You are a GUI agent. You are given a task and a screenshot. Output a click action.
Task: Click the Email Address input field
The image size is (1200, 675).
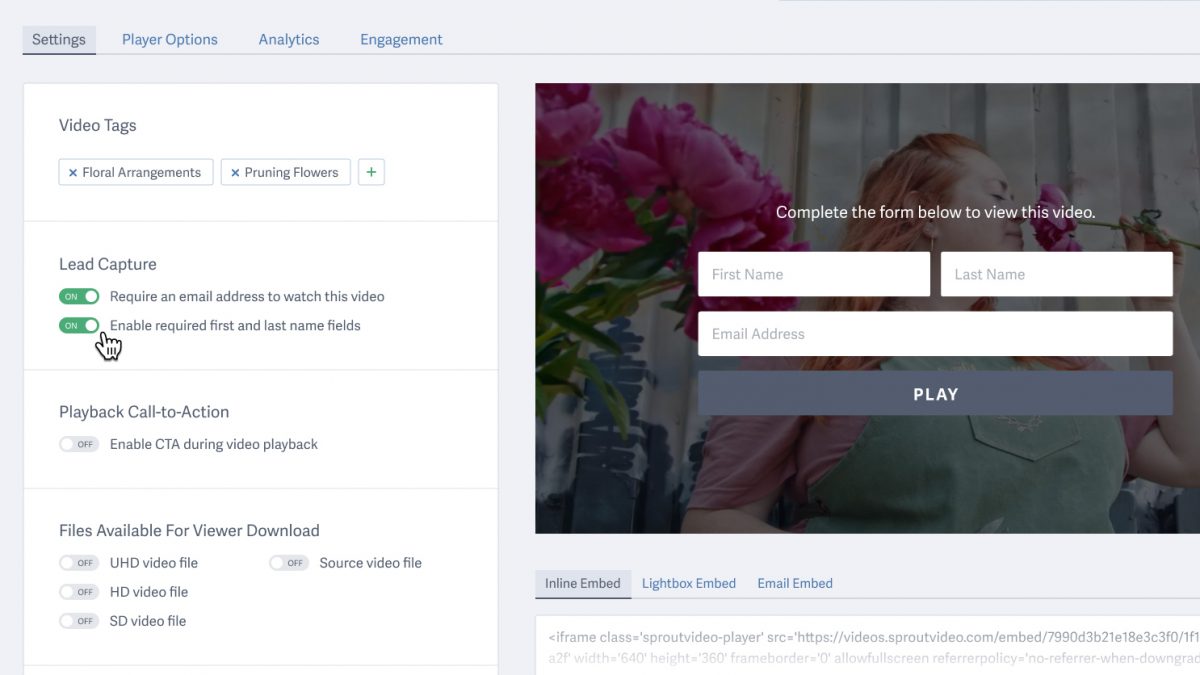click(x=935, y=333)
